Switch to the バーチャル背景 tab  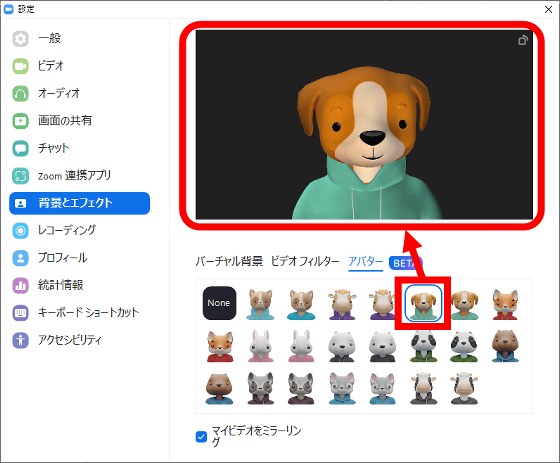click(229, 262)
